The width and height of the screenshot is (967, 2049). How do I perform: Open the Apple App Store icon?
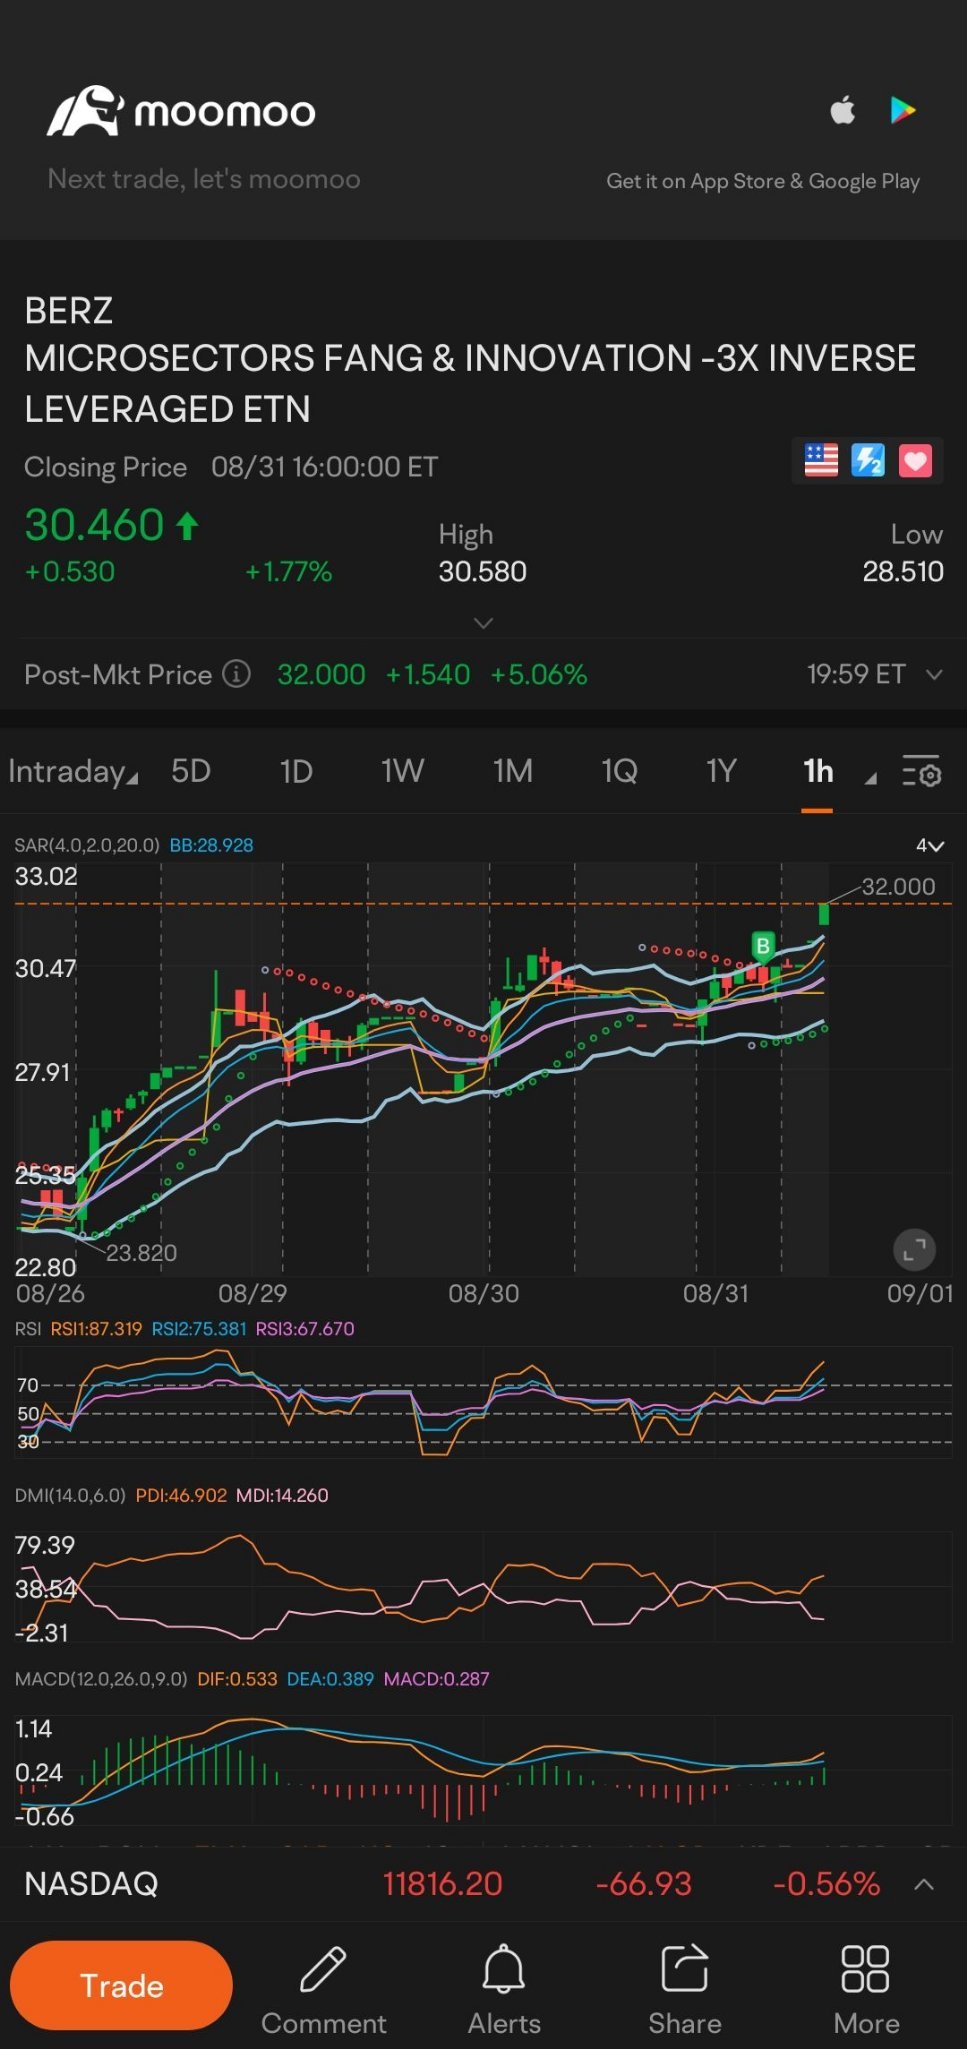coord(843,110)
